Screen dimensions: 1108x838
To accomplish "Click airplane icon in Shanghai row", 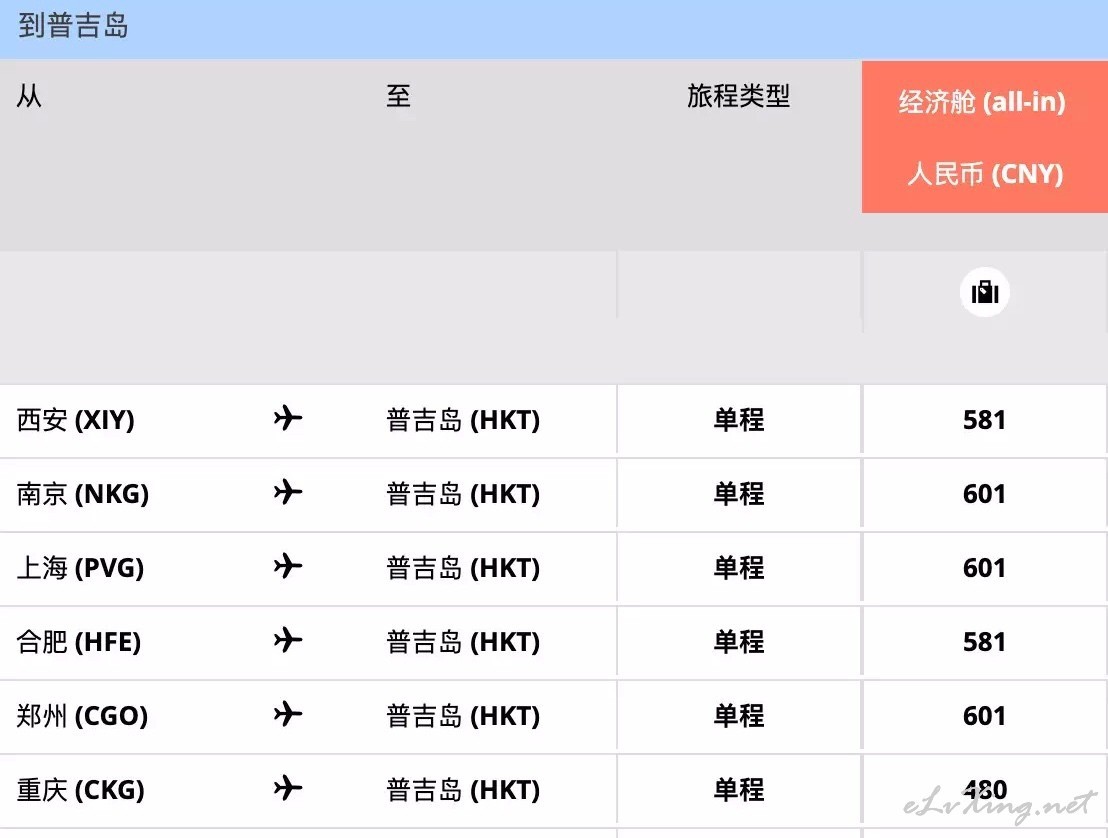I will 288,566.
